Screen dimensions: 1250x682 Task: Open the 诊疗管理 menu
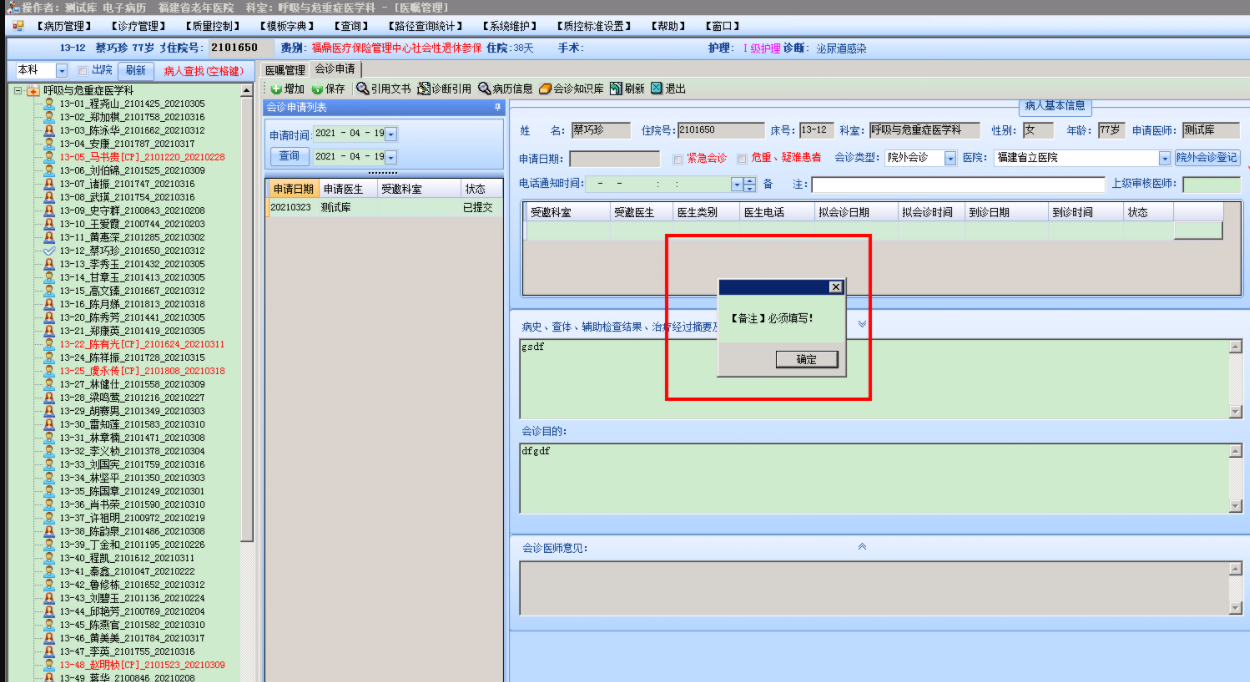coord(137,26)
